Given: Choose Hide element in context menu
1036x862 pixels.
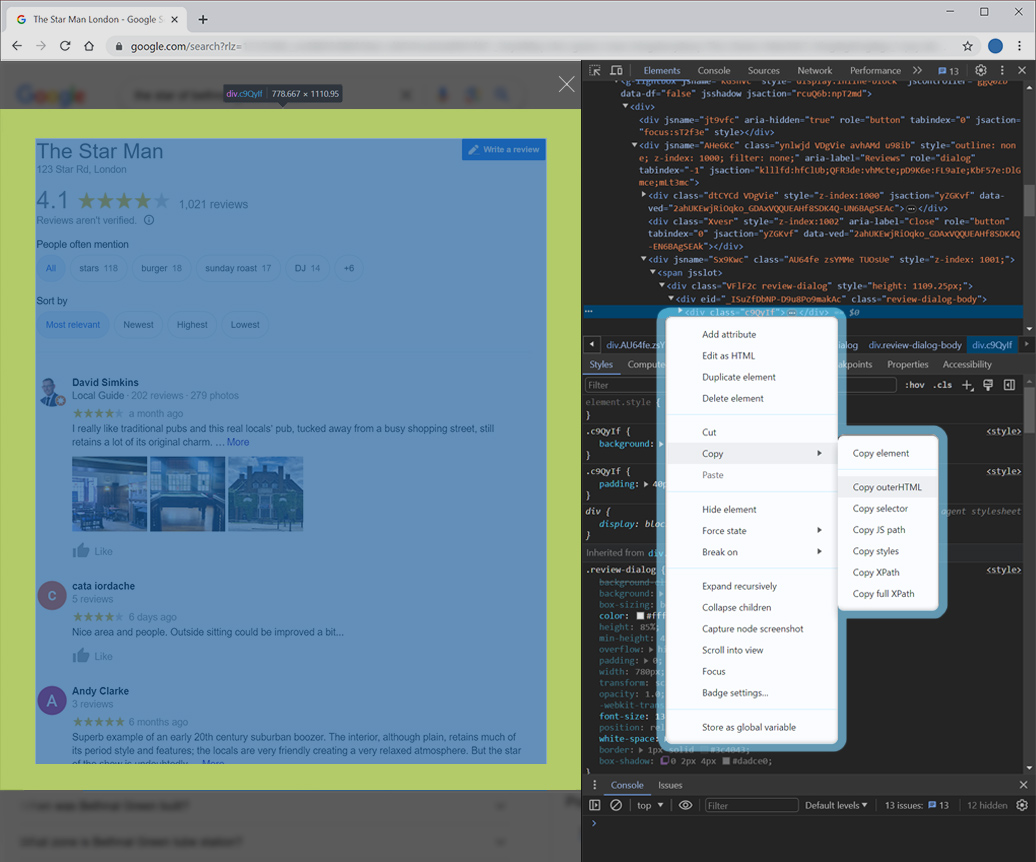Looking at the screenshot, I should coord(729,509).
